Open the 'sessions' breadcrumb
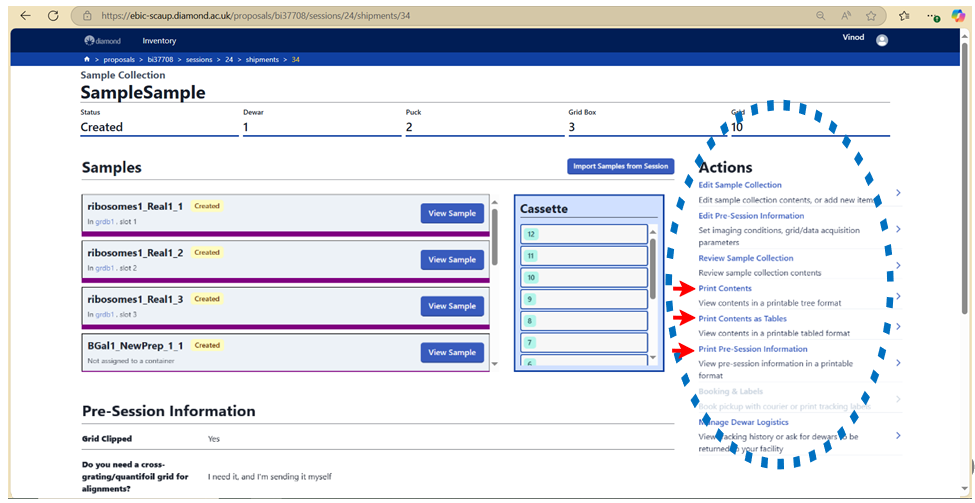The image size is (975, 503). pos(199,60)
